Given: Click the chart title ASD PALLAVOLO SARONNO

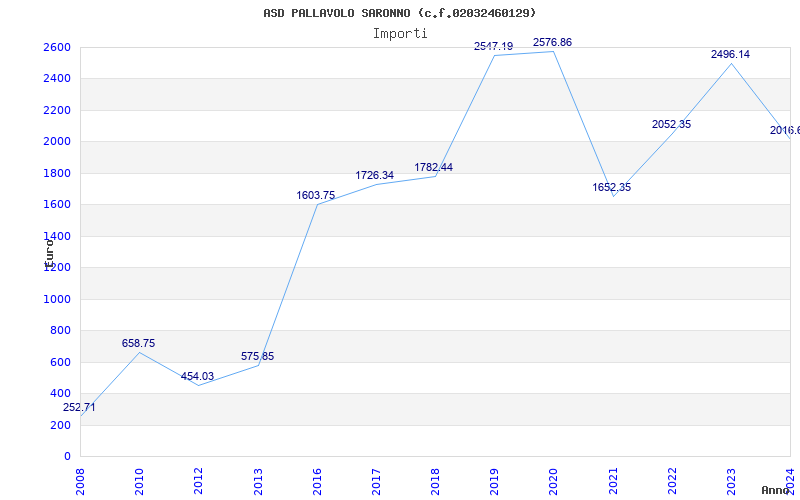Looking at the screenshot, I should 399,13.
